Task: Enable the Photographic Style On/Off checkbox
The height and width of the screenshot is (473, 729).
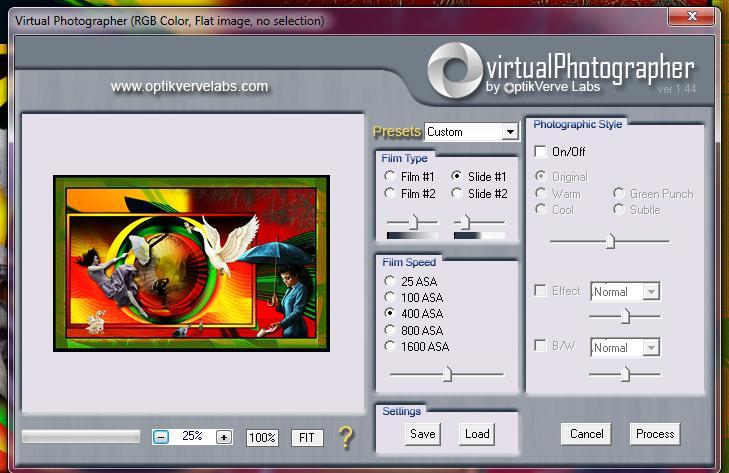Action: [x=540, y=152]
